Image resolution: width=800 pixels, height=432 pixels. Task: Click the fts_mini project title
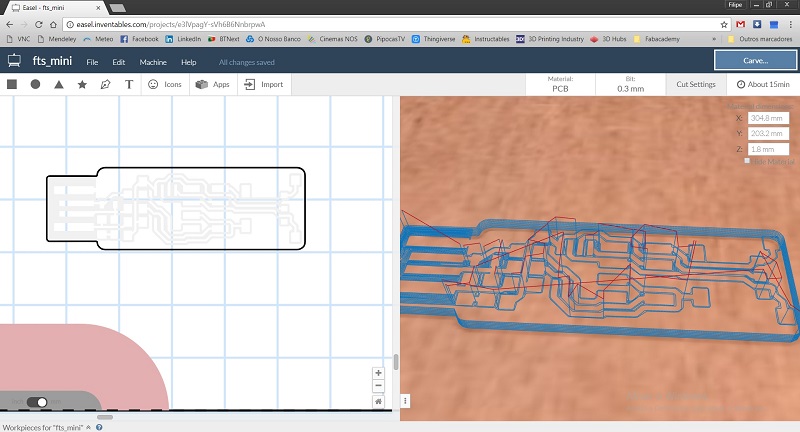click(52, 61)
